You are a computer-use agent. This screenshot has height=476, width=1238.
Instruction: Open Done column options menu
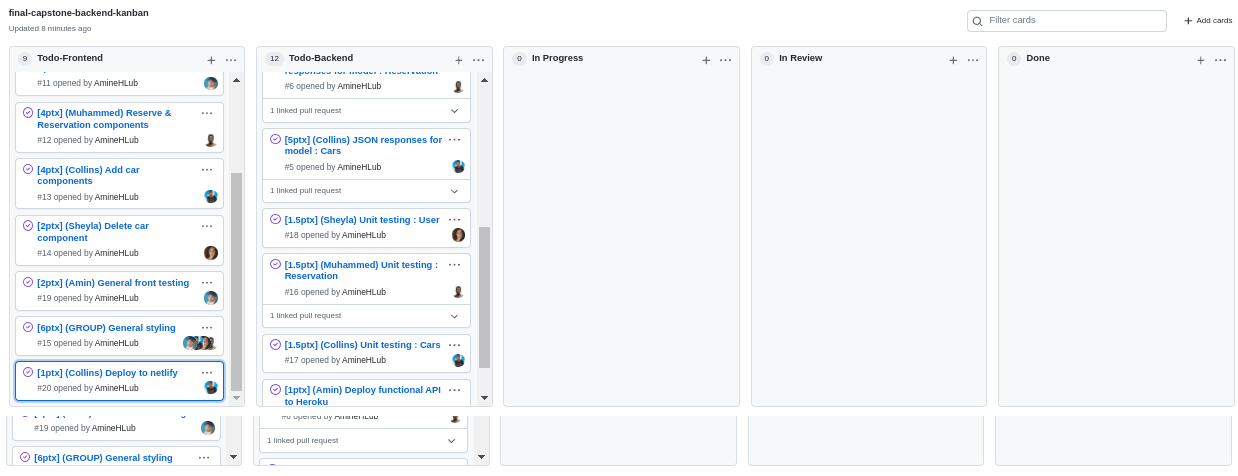click(1221, 60)
